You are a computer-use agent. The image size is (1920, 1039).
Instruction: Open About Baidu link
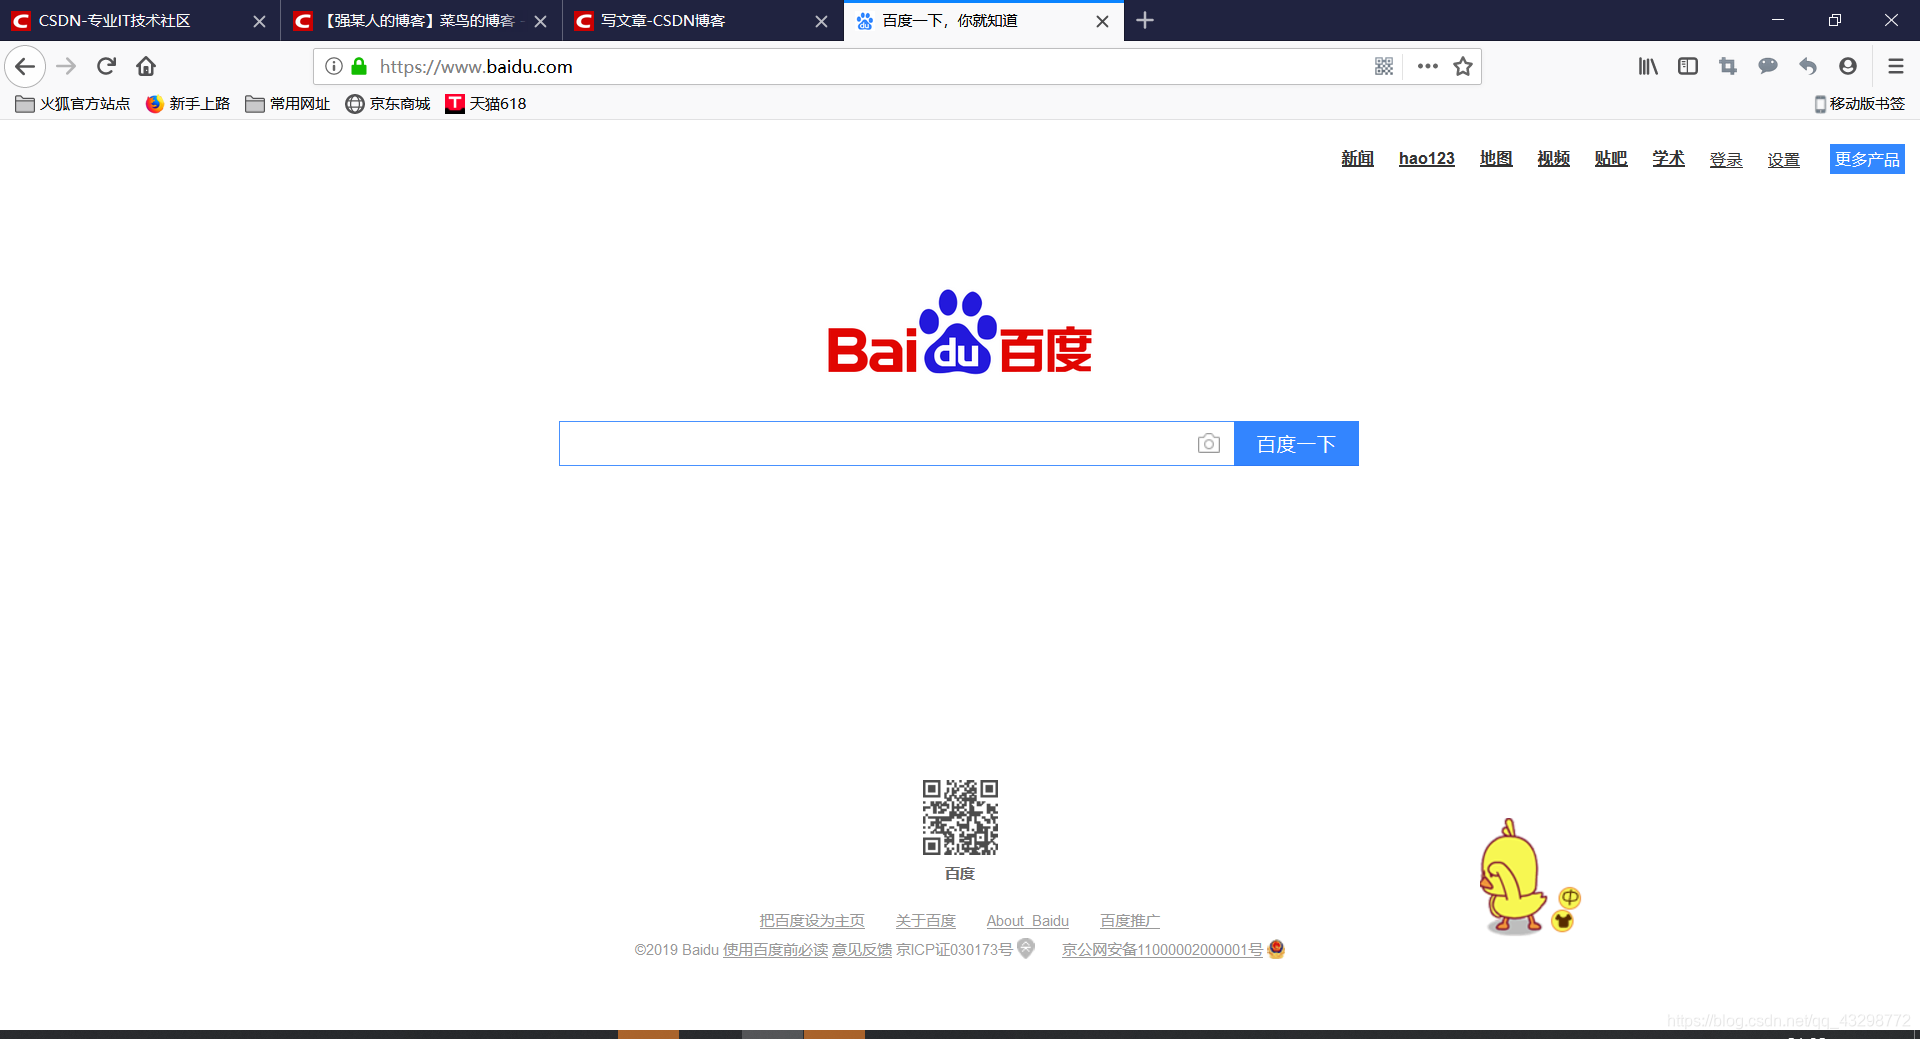click(1027, 921)
